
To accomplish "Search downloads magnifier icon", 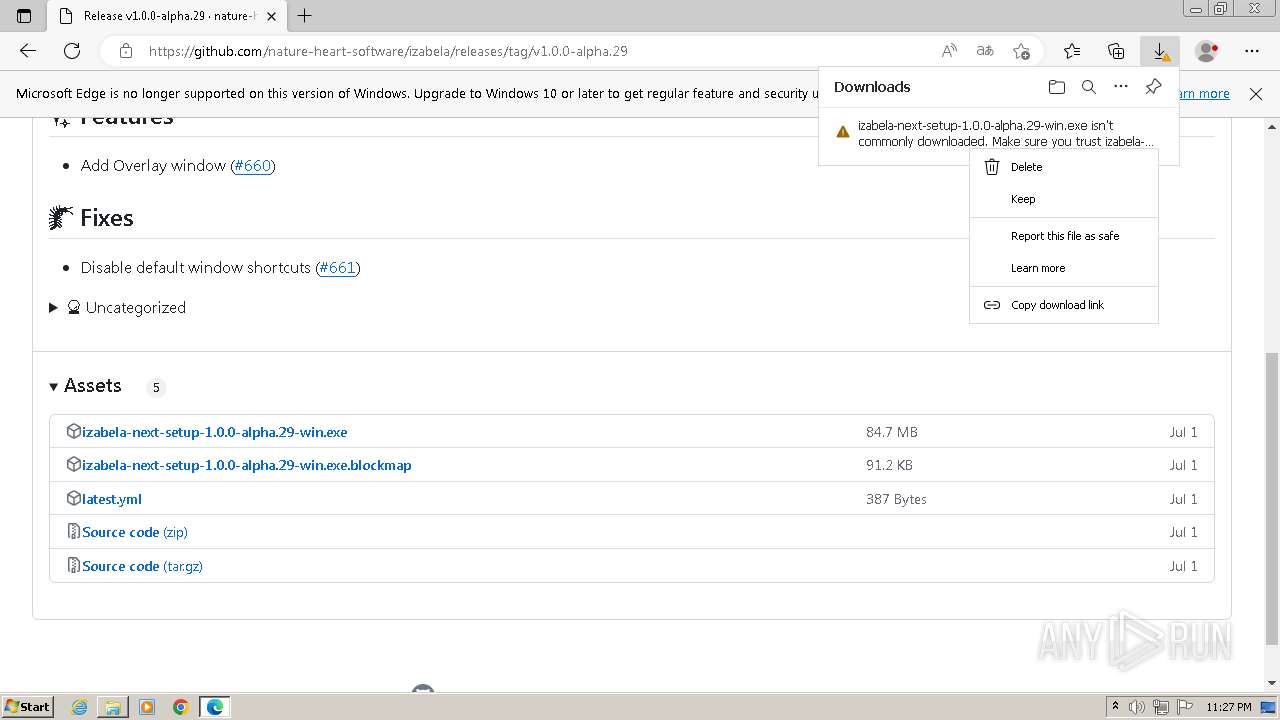I will (1089, 87).
